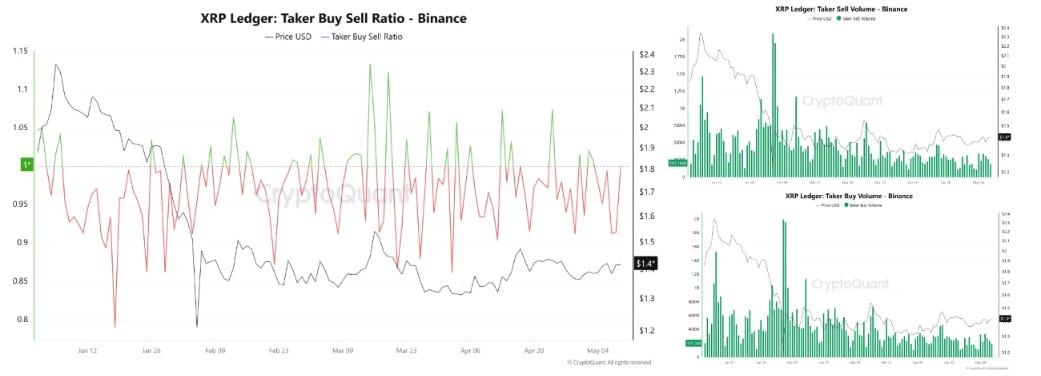
Task: Click the 'XRP Ledger: Taker Buy Volume - Binance' title
Action: 849,196
